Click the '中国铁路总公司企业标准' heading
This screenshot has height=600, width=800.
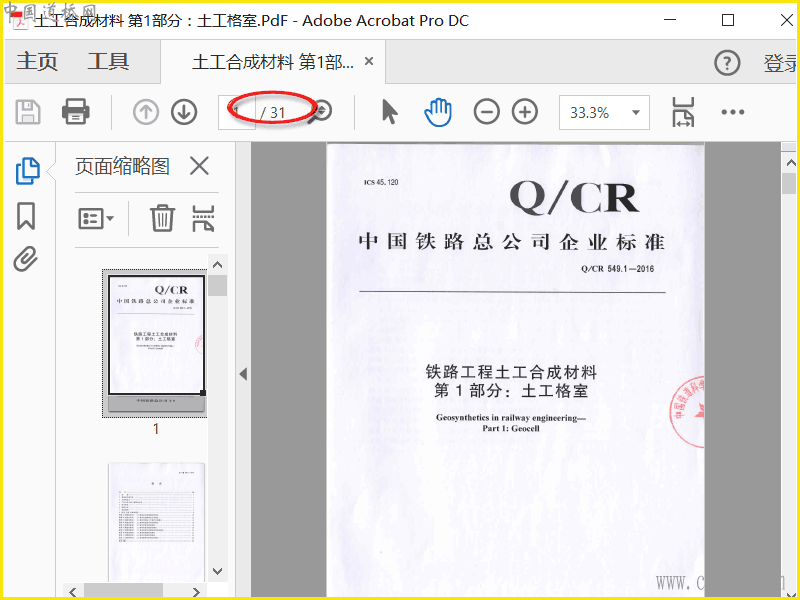(511, 242)
